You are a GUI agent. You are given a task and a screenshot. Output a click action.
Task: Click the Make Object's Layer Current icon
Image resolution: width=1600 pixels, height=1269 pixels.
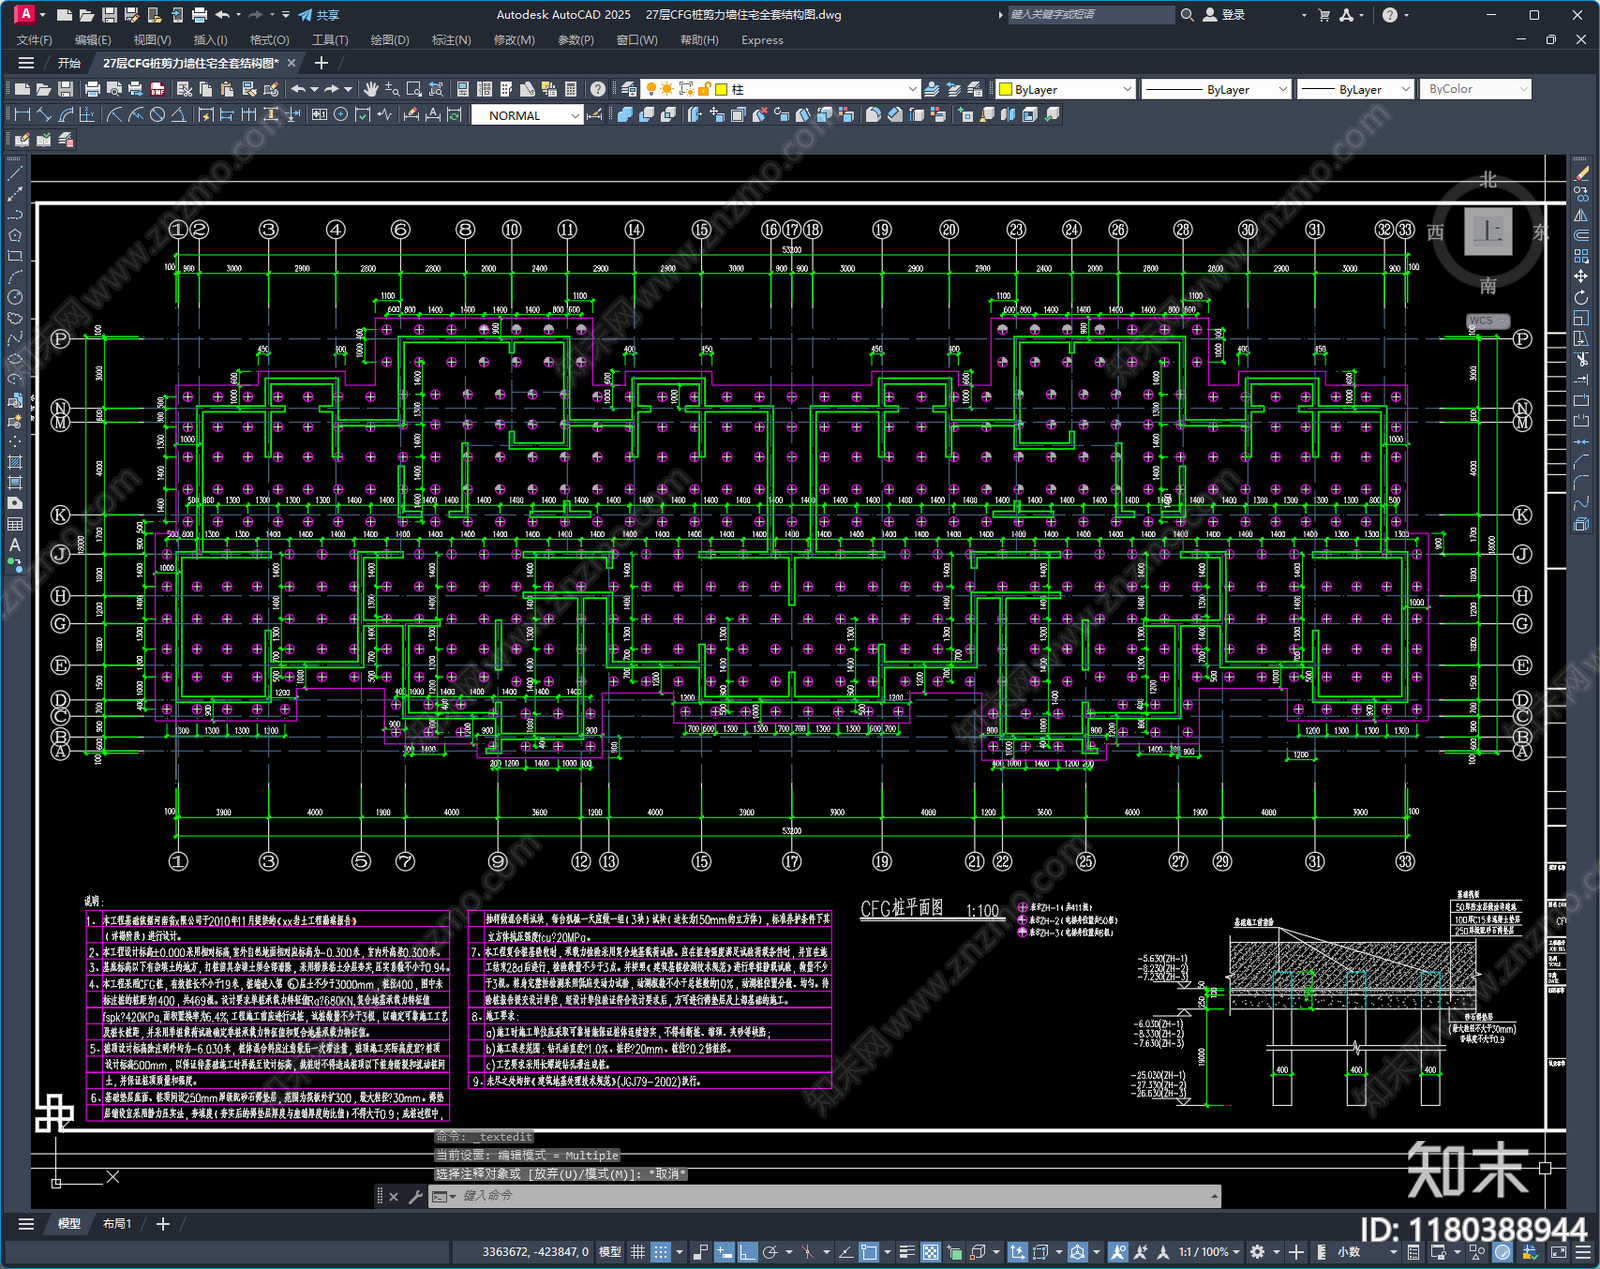click(932, 89)
